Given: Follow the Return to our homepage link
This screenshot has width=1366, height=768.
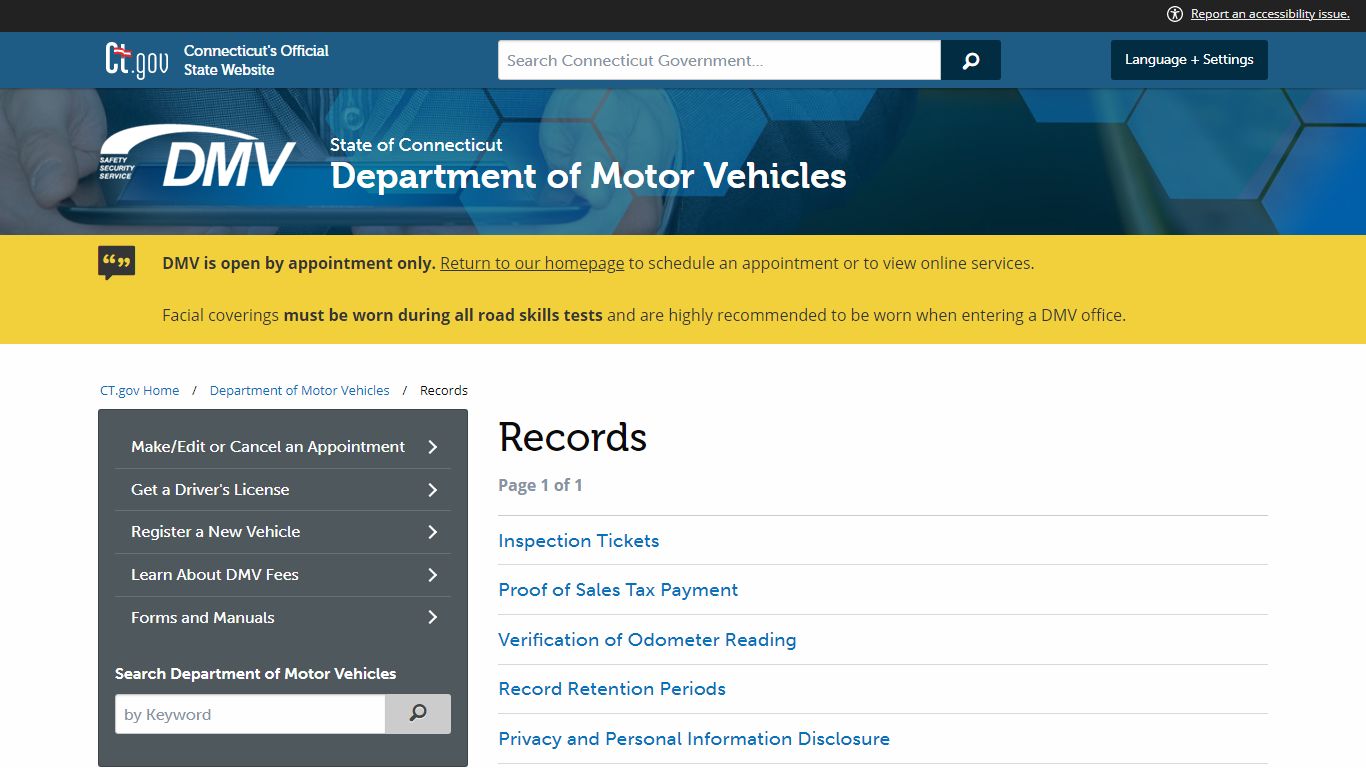Looking at the screenshot, I should 532,264.
